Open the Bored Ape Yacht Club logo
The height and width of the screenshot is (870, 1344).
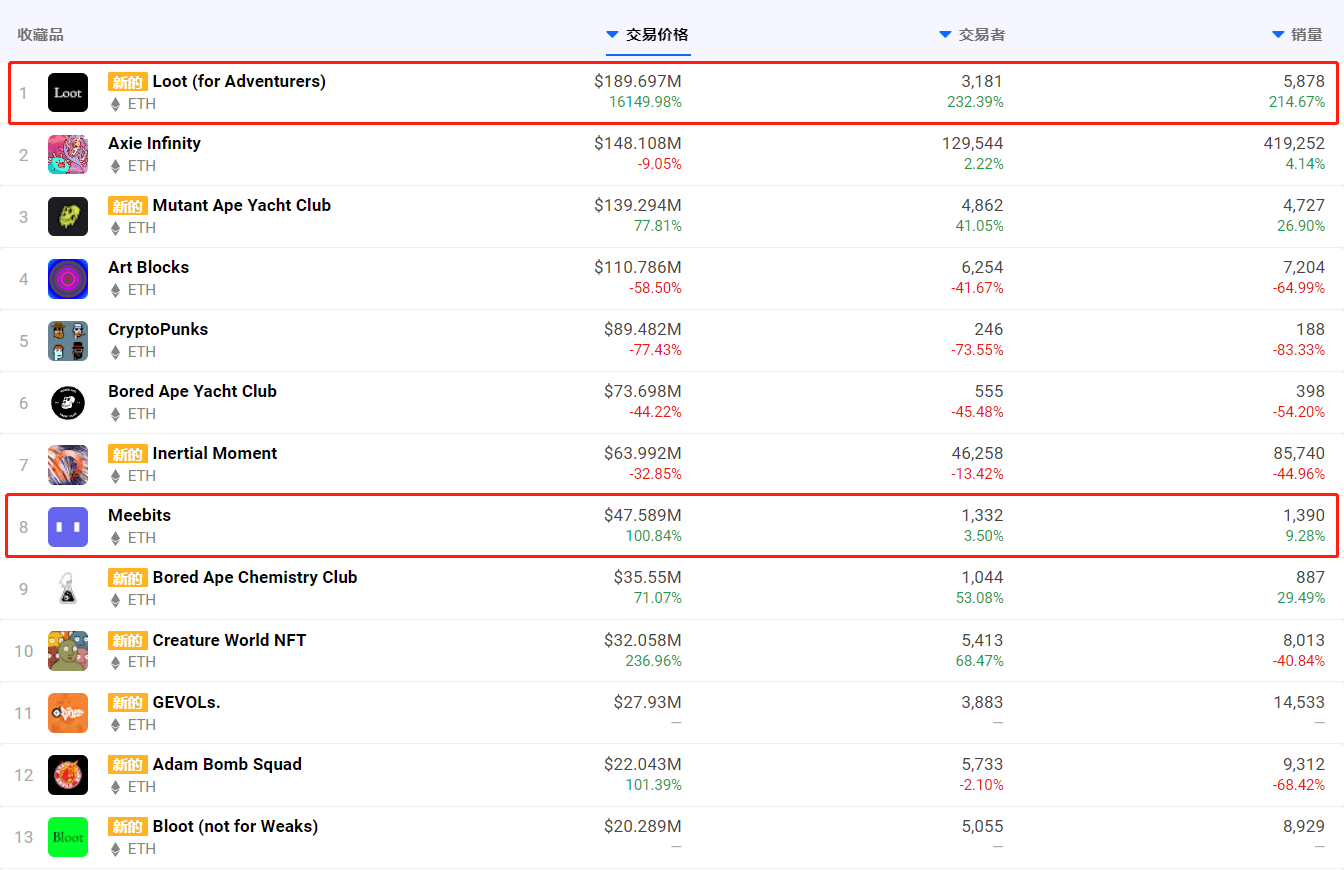click(68, 402)
